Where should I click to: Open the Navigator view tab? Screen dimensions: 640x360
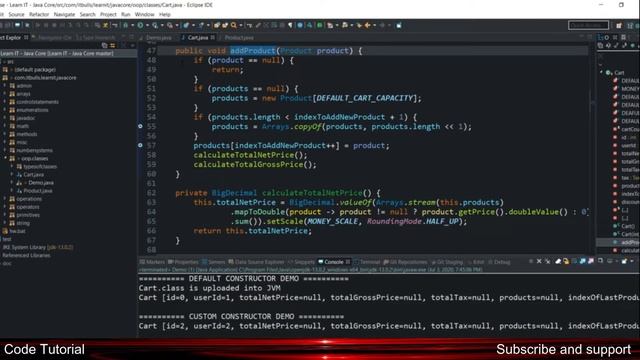click(54, 38)
